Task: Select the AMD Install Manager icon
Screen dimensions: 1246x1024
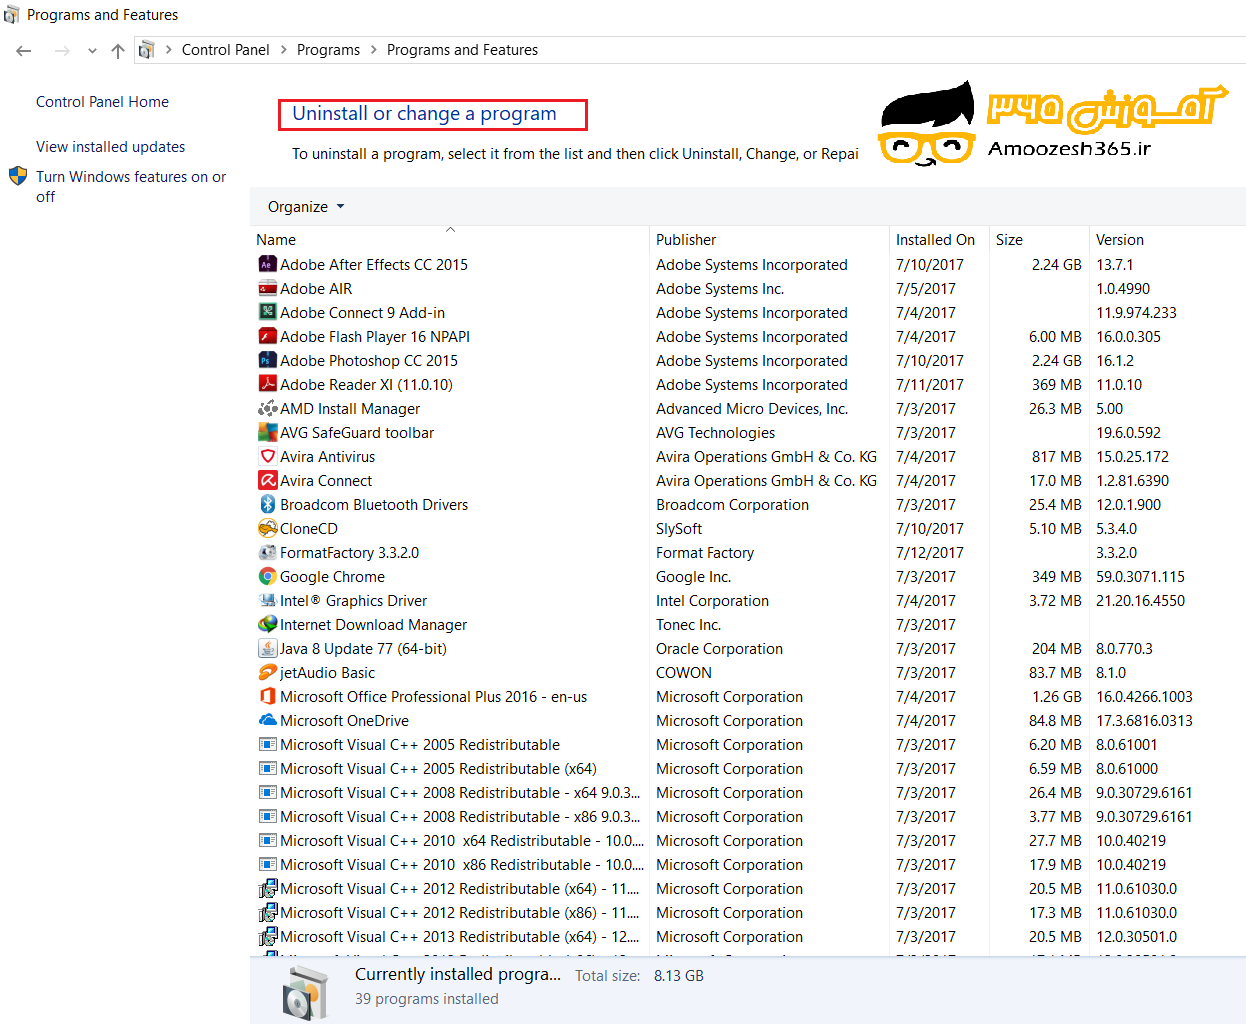Action: [267, 408]
